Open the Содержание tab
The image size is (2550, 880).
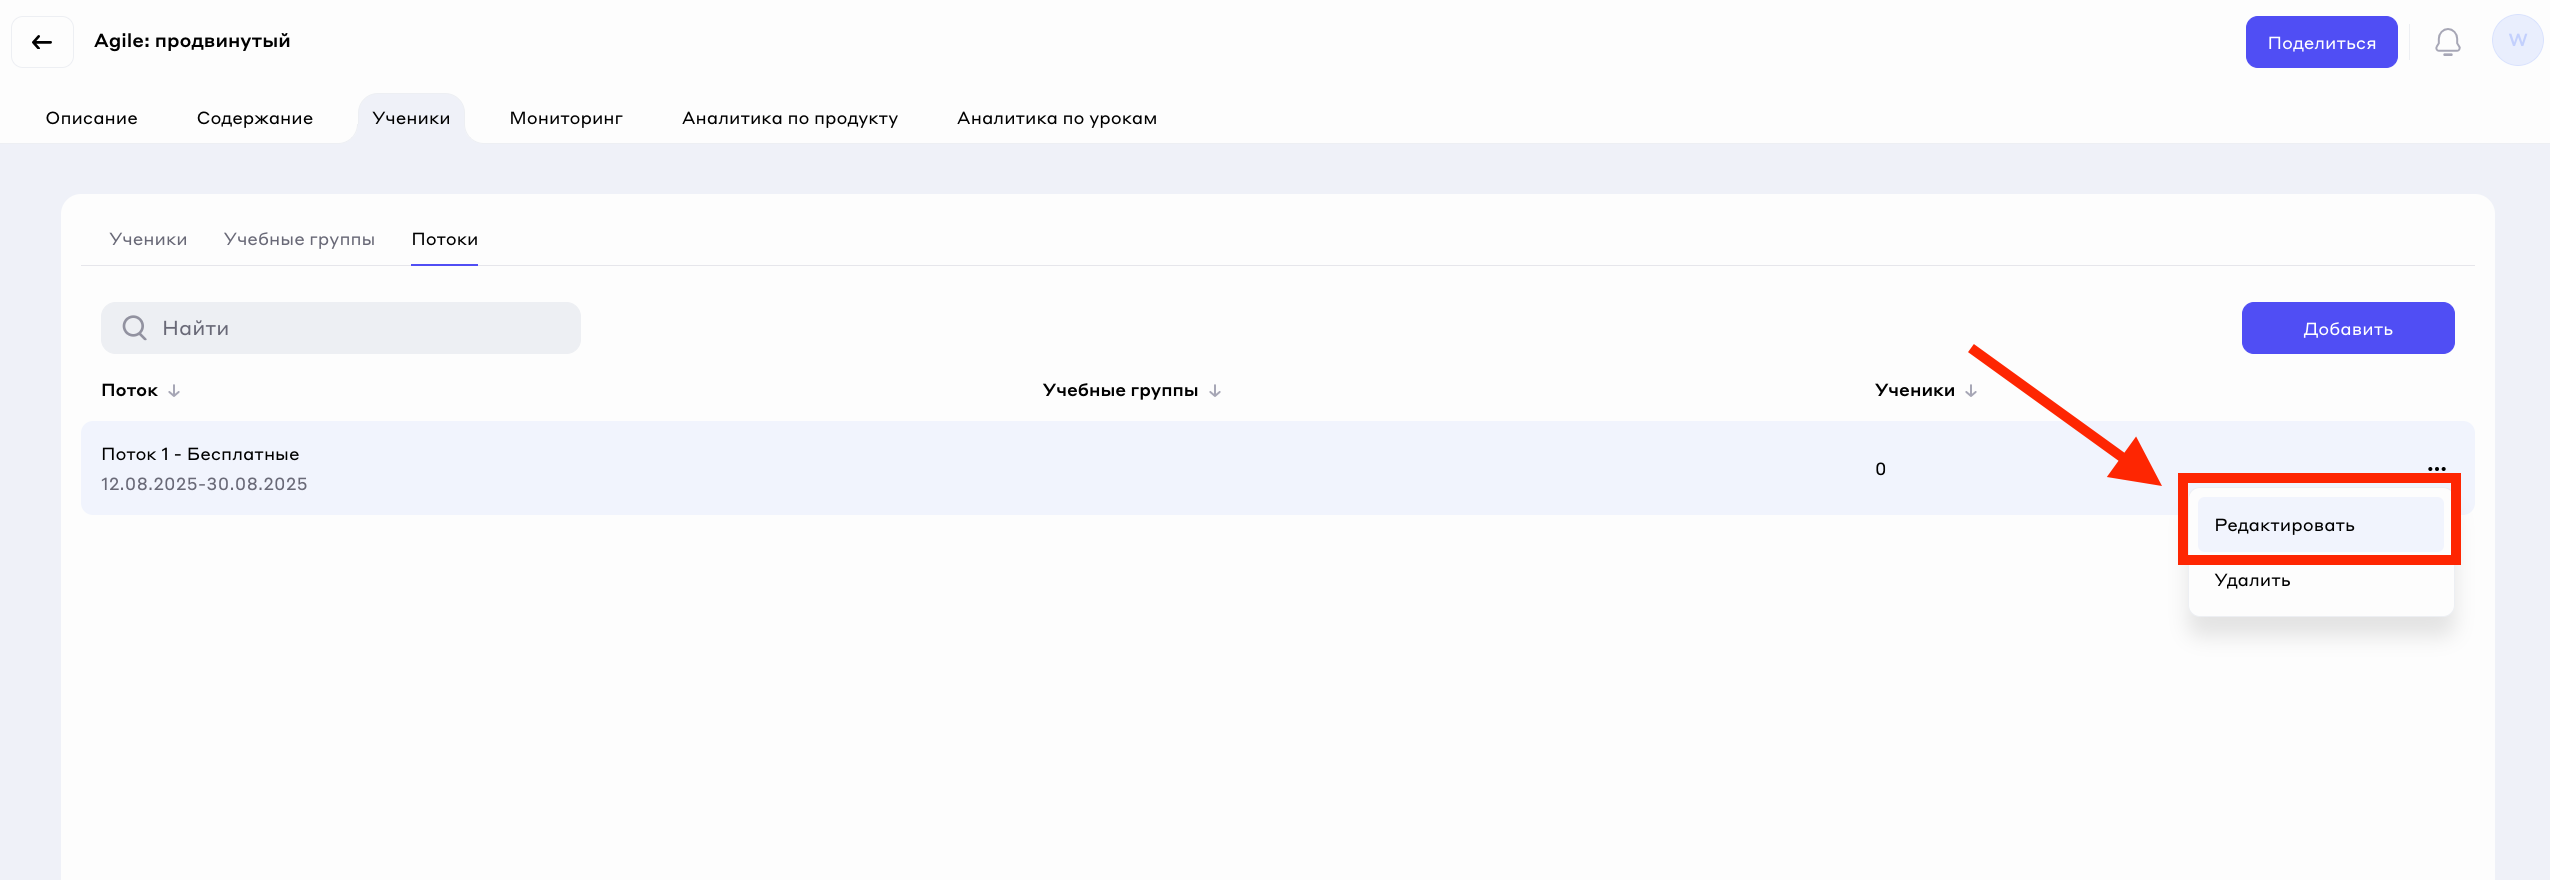pos(255,118)
